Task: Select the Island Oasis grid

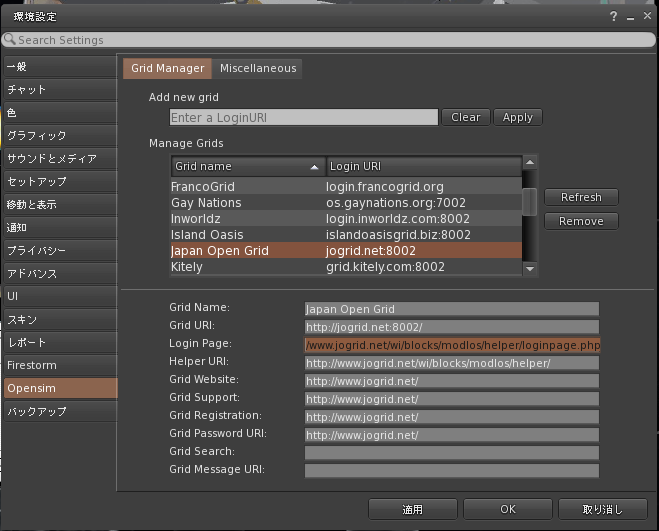Action: point(346,235)
